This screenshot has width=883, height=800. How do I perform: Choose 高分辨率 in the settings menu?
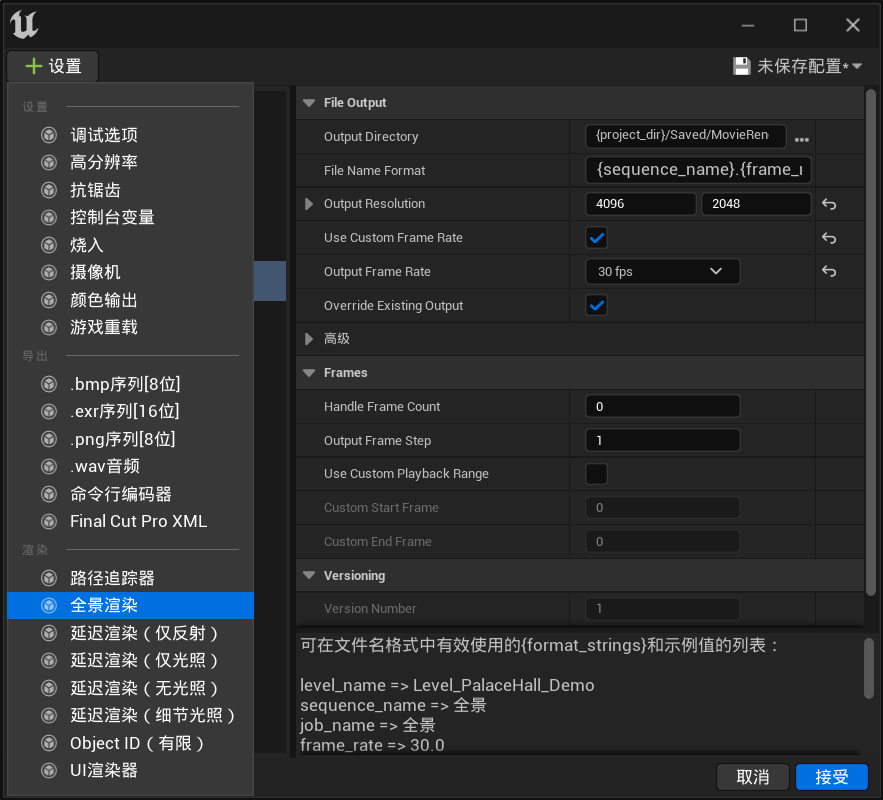coord(104,162)
